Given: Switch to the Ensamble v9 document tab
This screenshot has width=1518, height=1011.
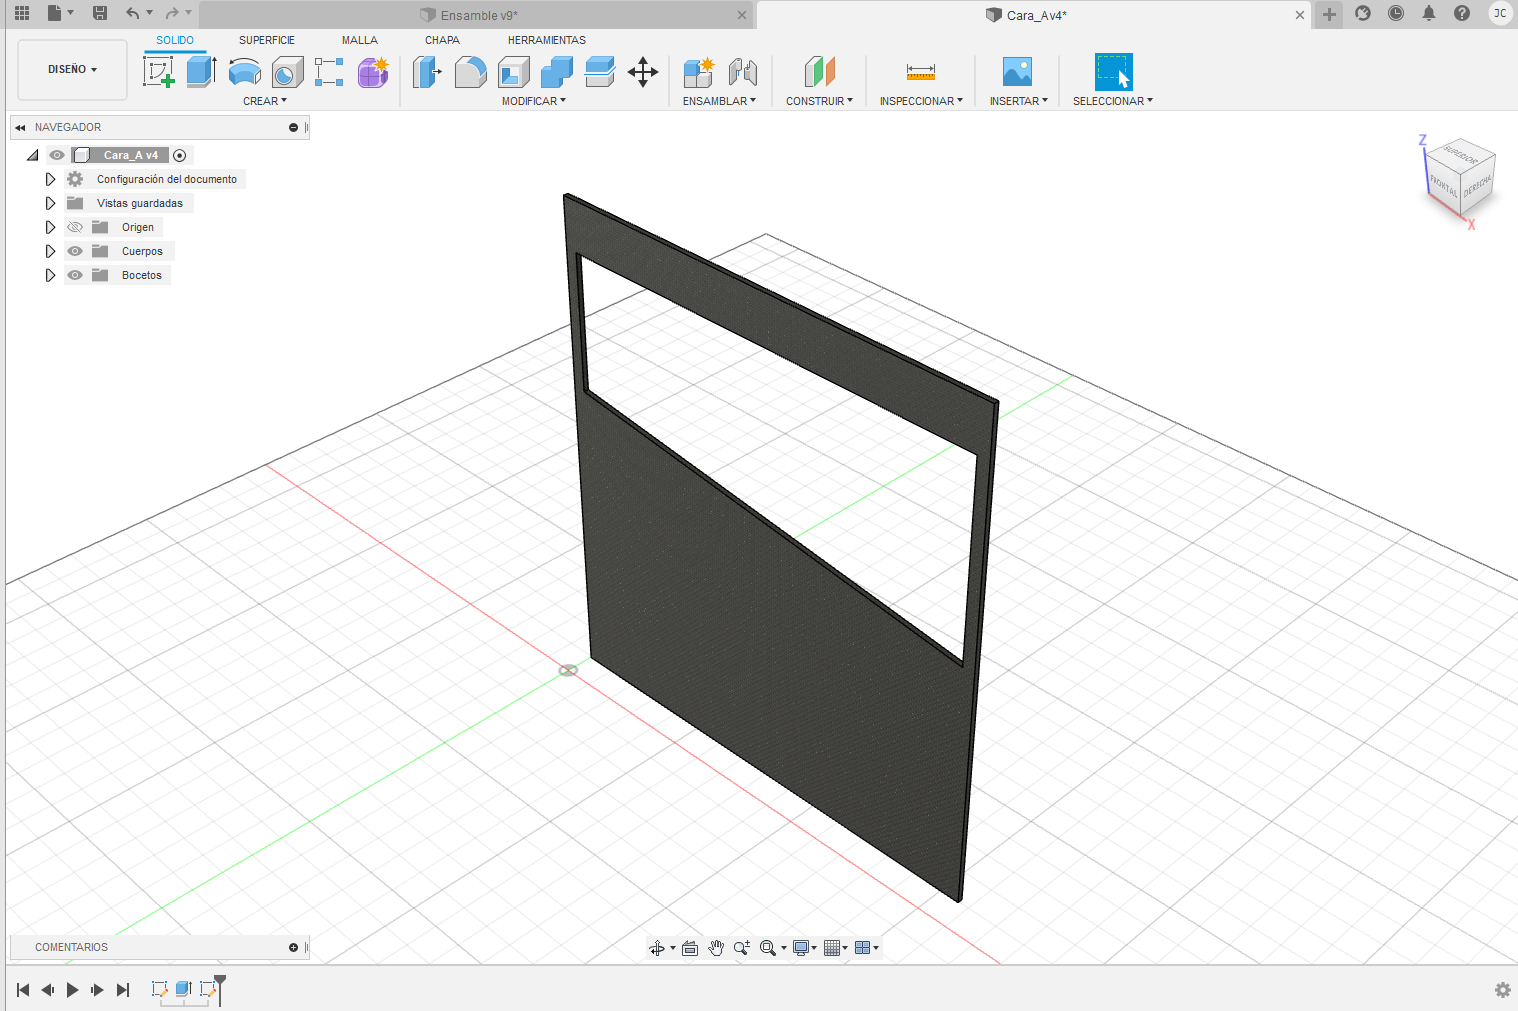Looking at the screenshot, I should point(477,15).
